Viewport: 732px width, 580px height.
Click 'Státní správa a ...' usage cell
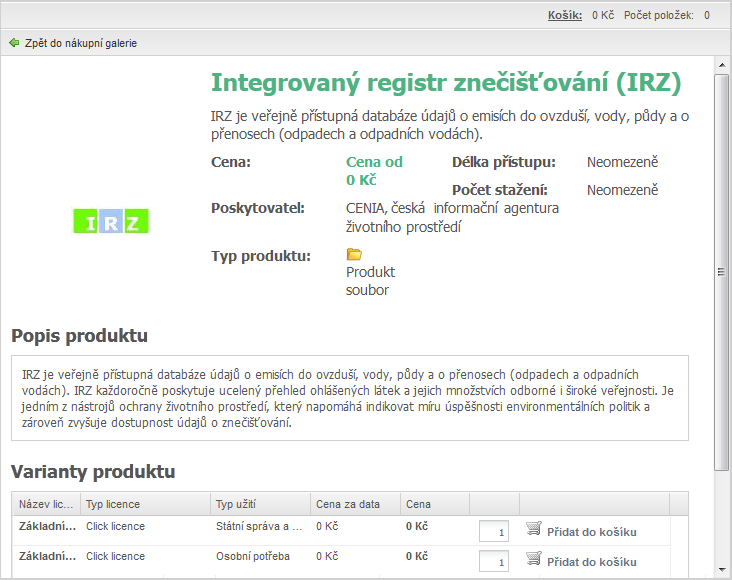(x=259, y=526)
